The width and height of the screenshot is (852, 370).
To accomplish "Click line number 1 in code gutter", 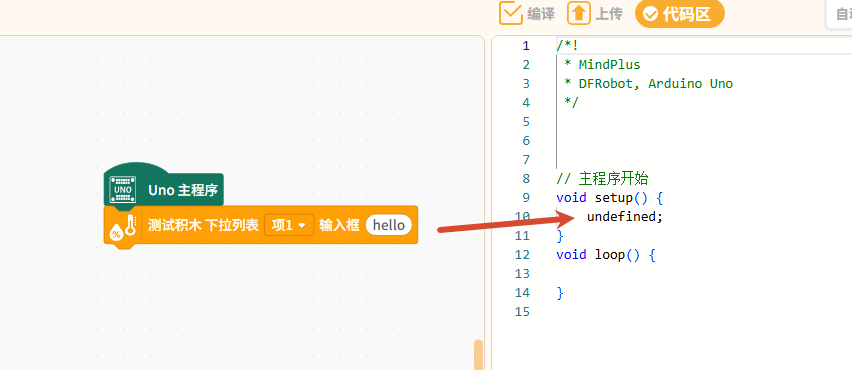I will (x=525, y=46).
